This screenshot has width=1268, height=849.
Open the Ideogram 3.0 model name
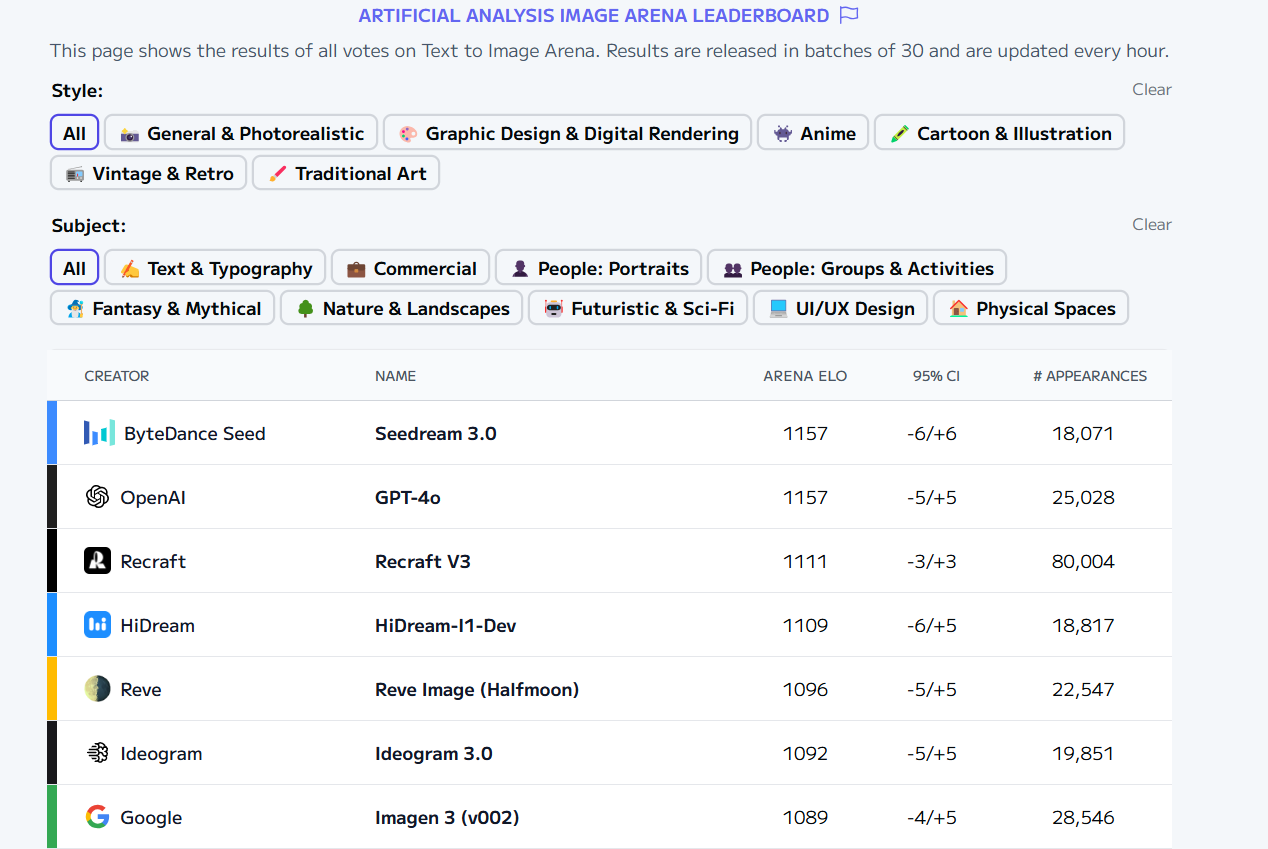tap(434, 753)
